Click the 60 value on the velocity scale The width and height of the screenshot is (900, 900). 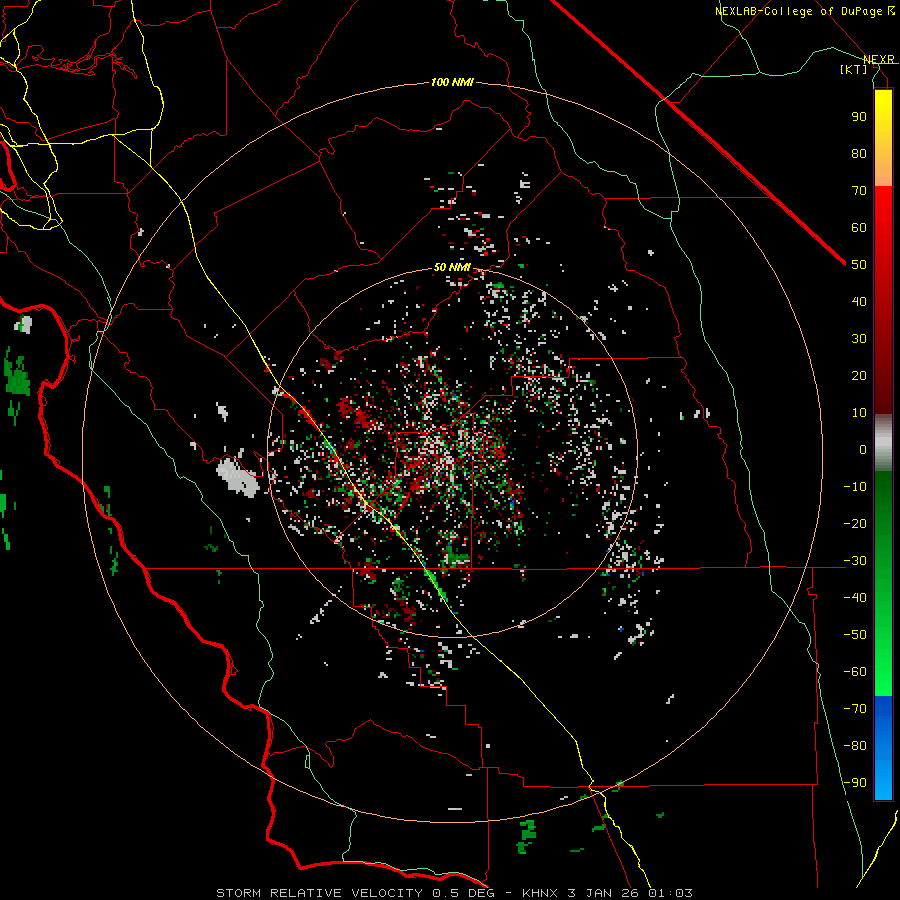tap(859, 227)
